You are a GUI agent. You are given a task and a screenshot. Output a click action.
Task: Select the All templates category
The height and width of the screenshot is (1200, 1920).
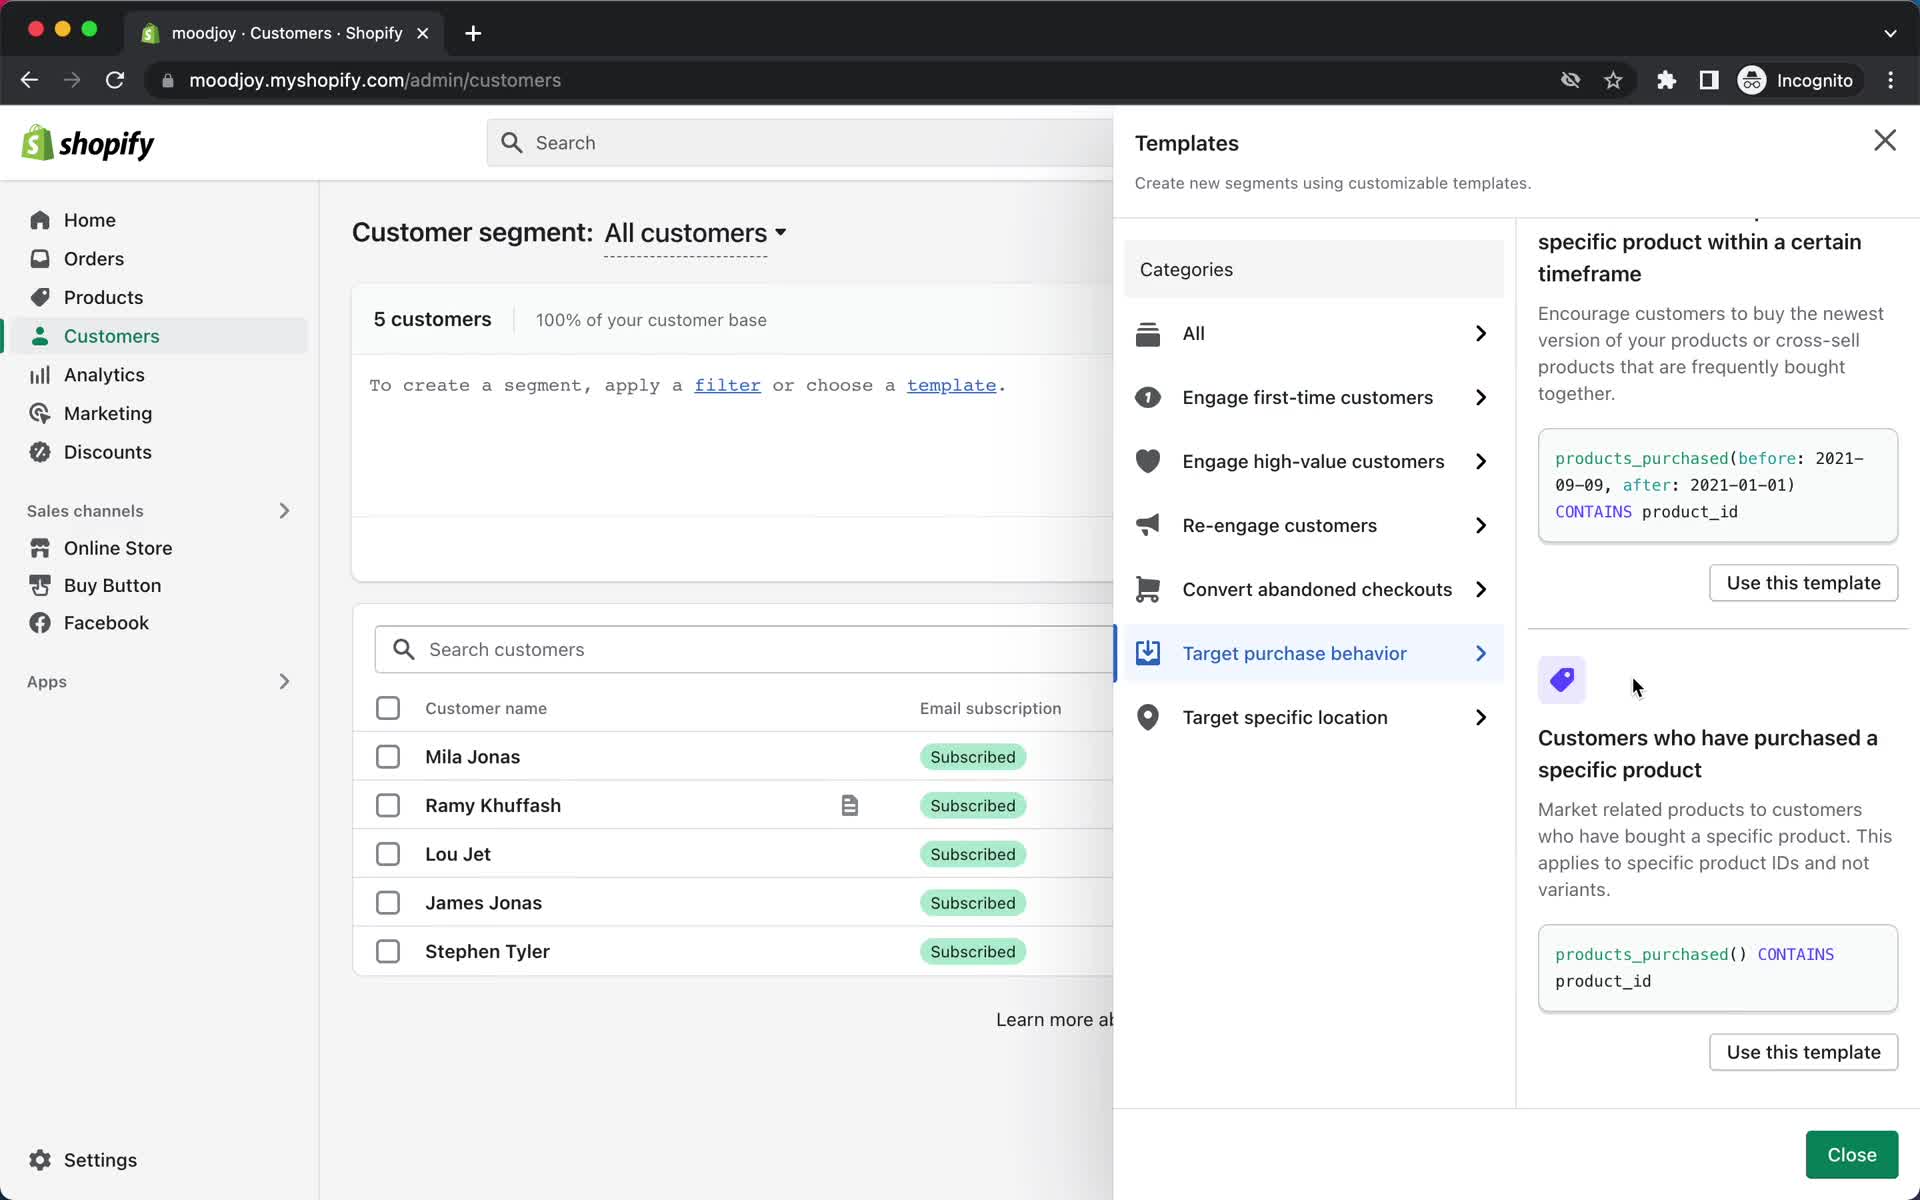pos(1313,334)
